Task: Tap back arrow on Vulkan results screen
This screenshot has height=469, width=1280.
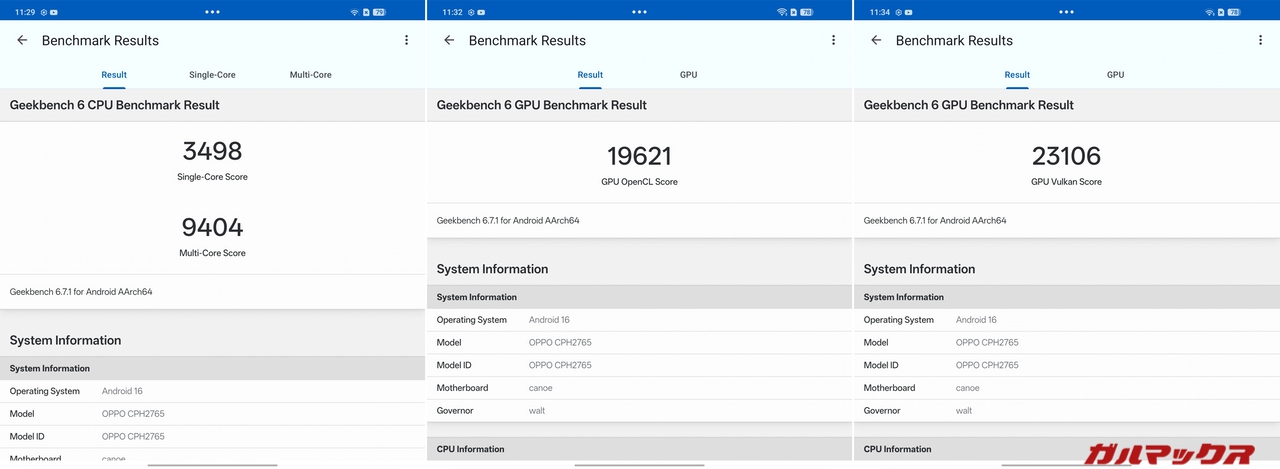Action: point(876,40)
